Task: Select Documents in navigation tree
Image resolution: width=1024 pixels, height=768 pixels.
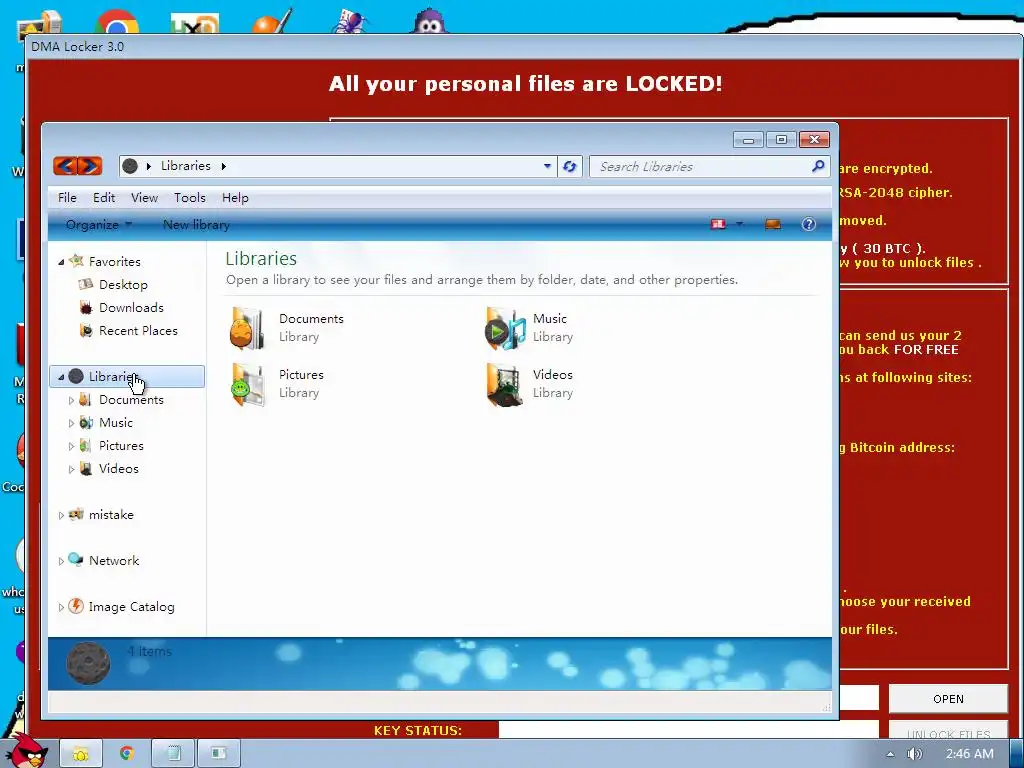Action: pyautogui.click(x=131, y=400)
